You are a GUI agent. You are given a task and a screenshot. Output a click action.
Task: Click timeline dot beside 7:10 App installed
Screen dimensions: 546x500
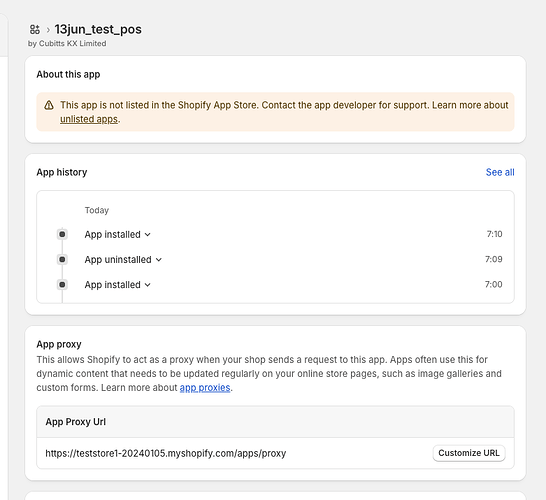62,234
